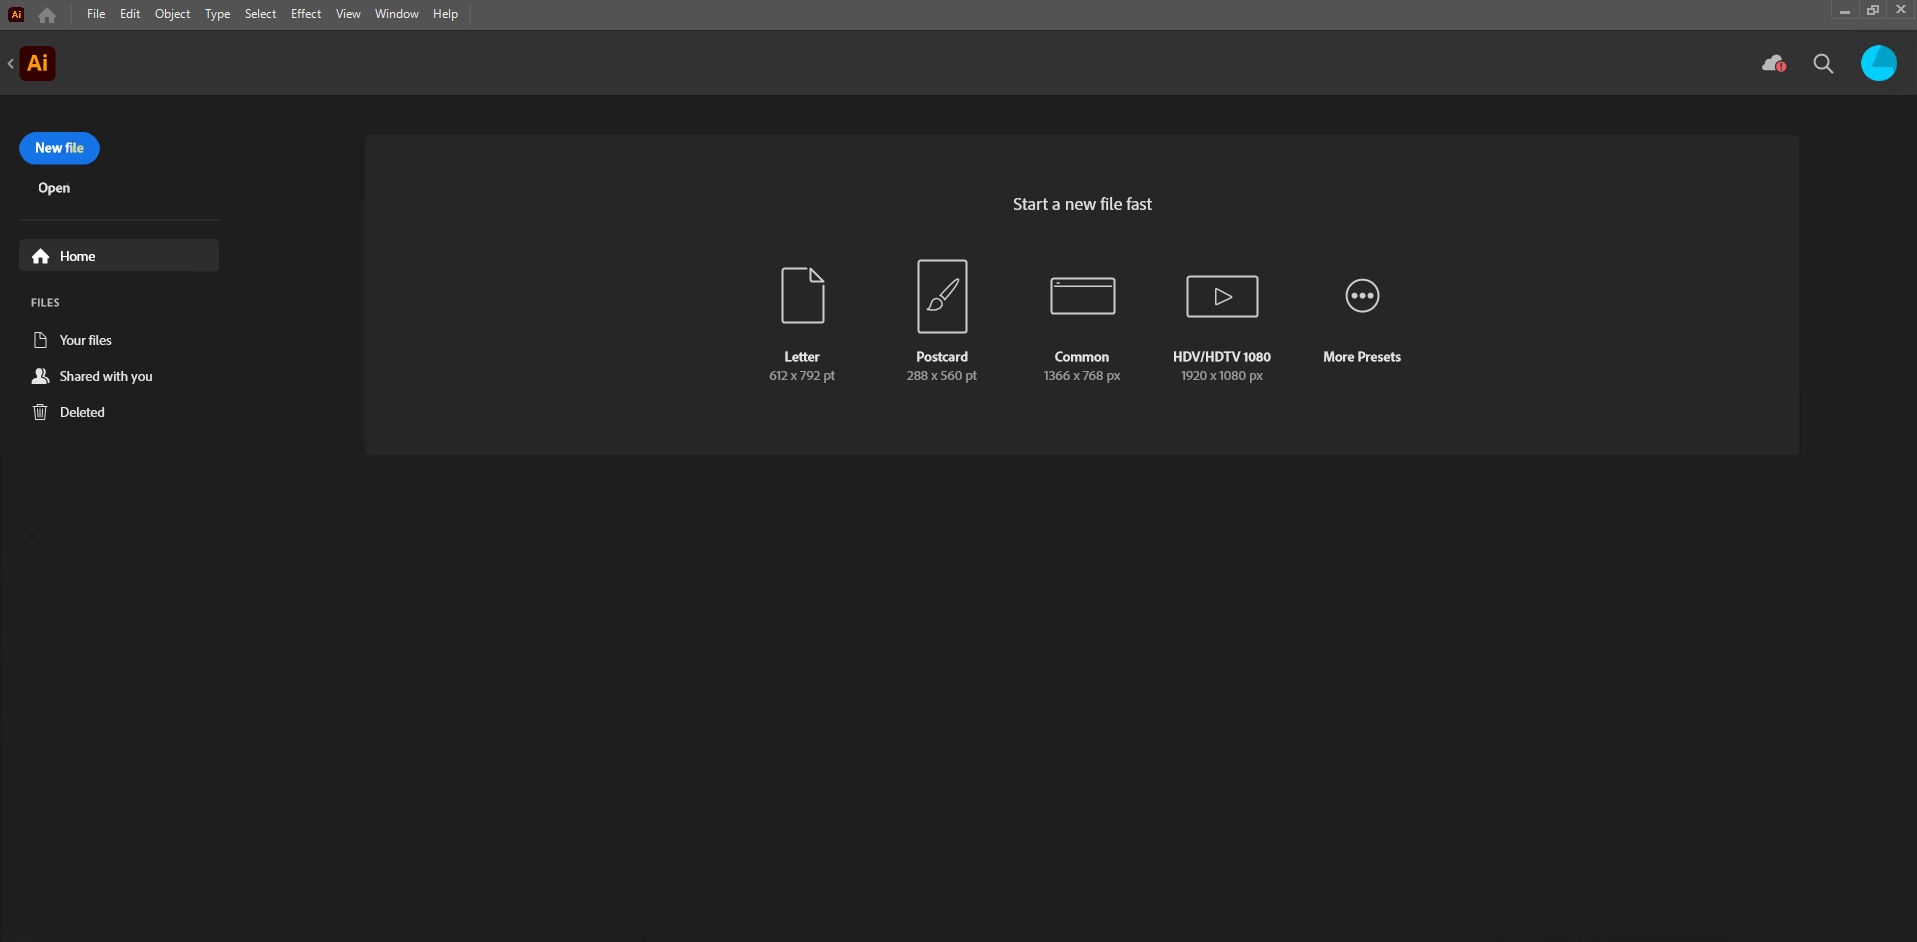1917x942 pixels.
Task: Open the Effect menu
Action: pyautogui.click(x=305, y=13)
